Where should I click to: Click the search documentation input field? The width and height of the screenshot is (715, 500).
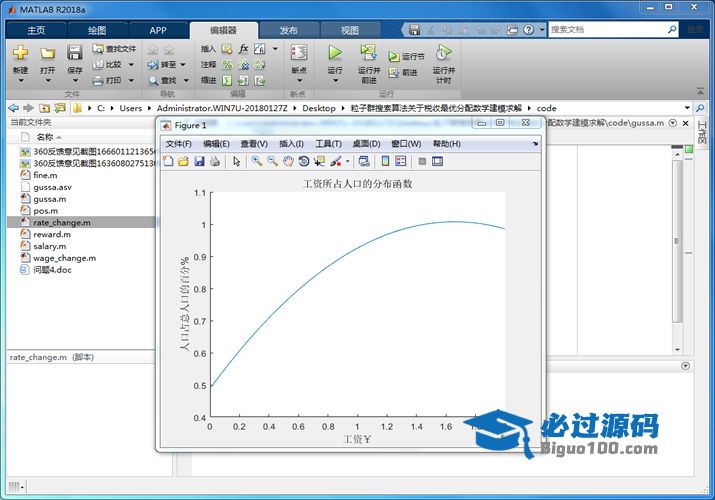coord(607,30)
